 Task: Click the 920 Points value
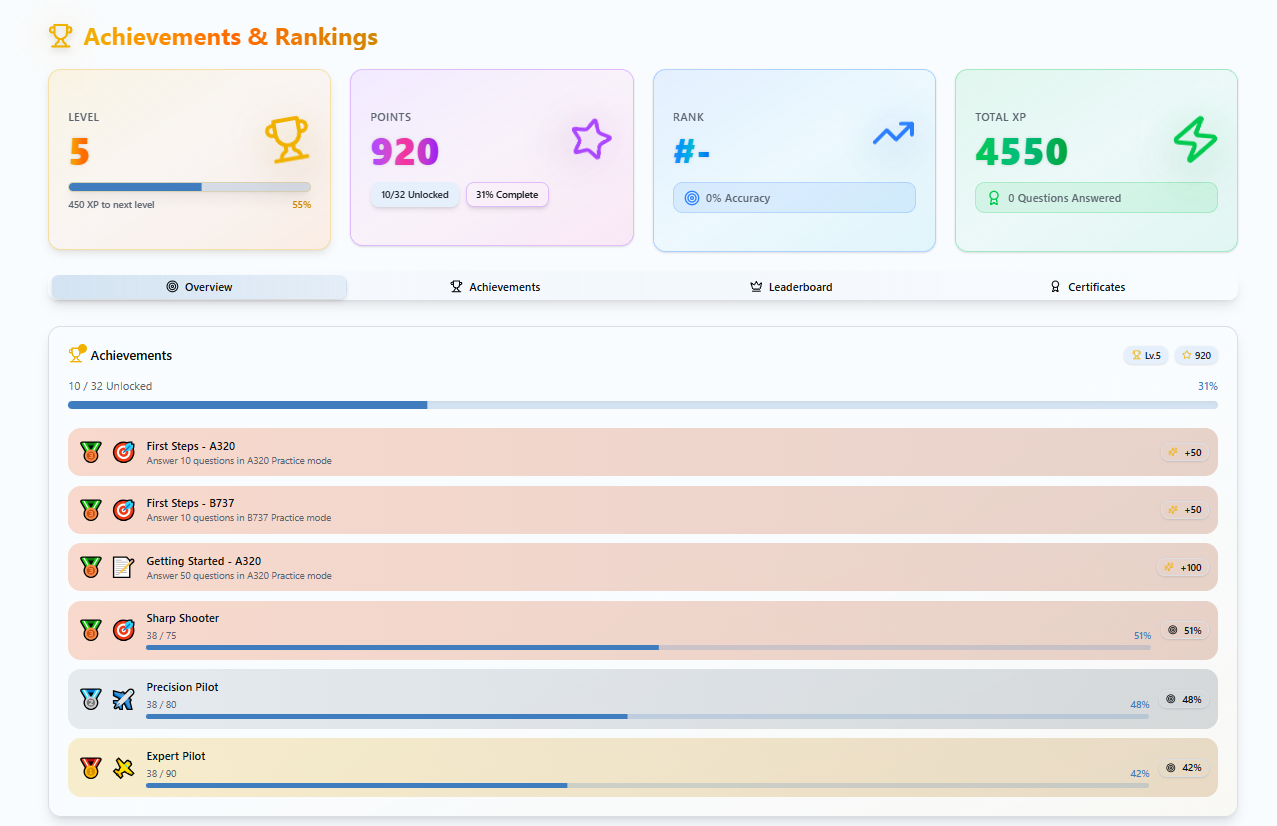pos(405,152)
